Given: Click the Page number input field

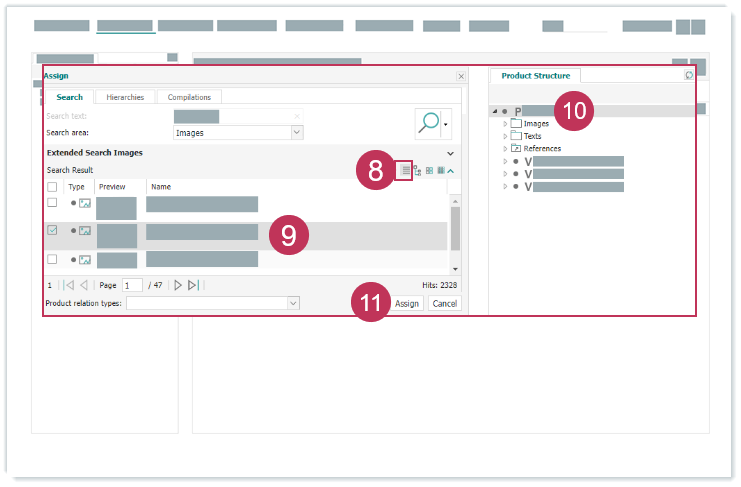Looking at the screenshot, I should (x=132, y=285).
